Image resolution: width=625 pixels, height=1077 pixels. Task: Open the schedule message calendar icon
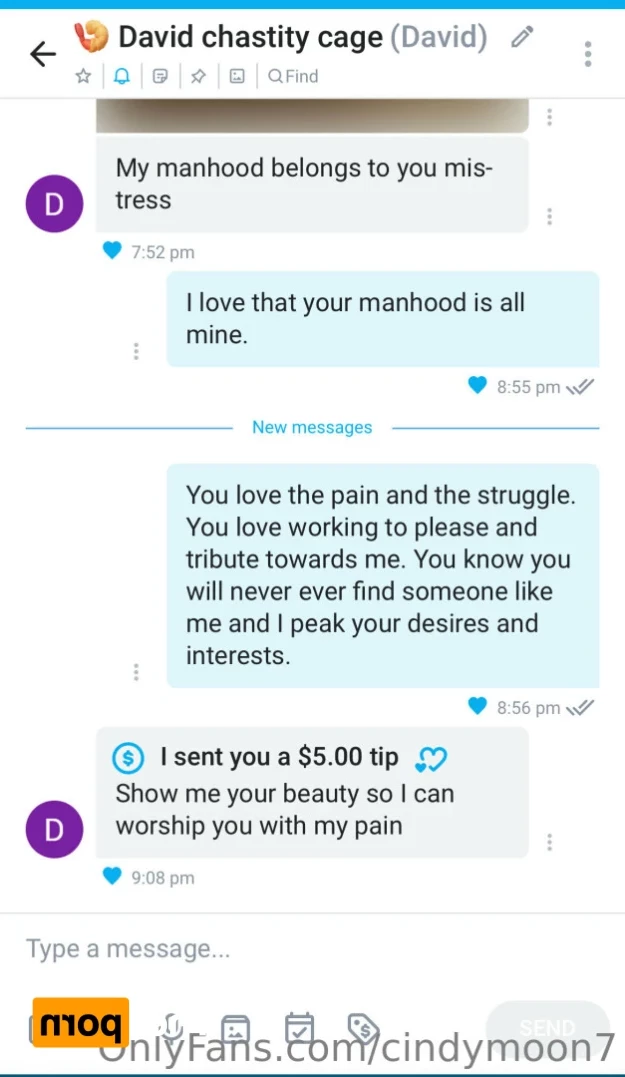pyautogui.click(x=299, y=1027)
